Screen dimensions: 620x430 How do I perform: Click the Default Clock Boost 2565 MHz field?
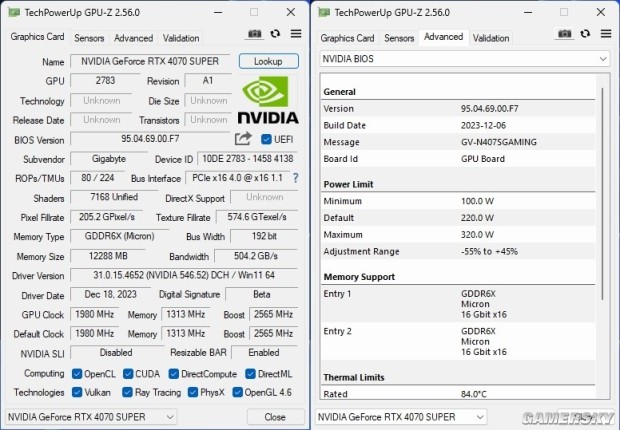click(273, 333)
